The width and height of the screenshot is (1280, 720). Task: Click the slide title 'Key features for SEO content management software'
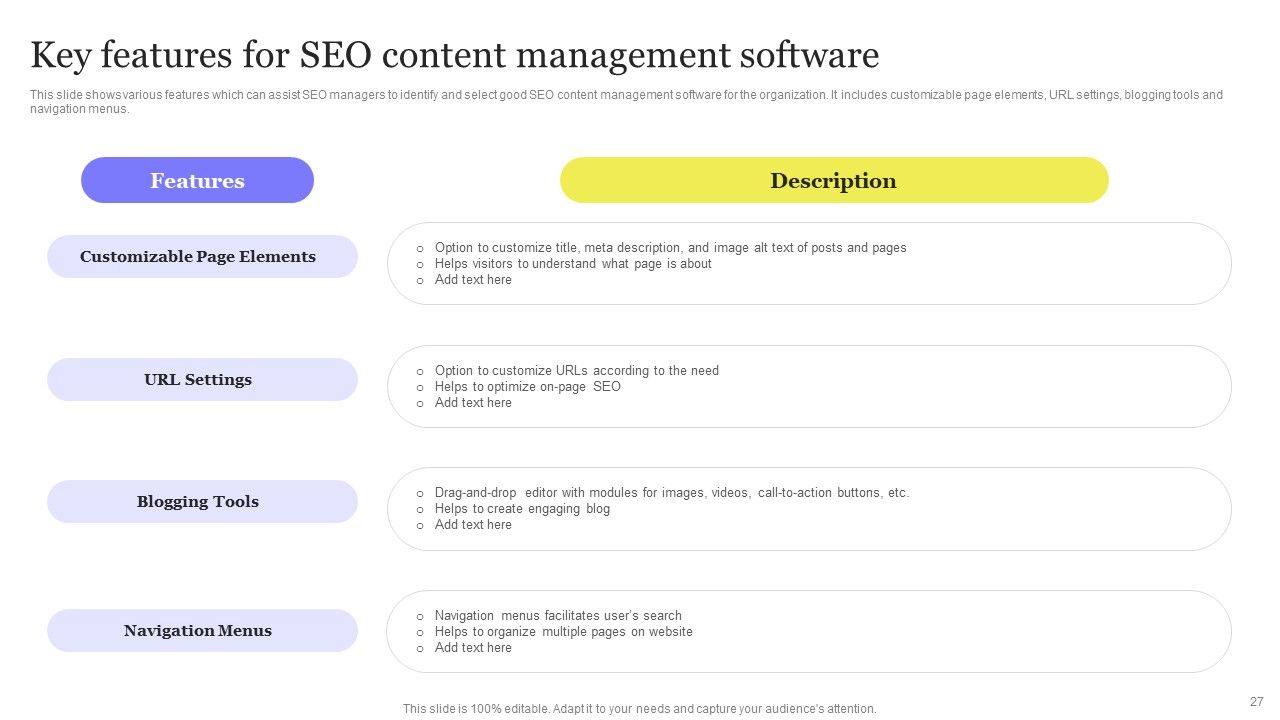455,56
